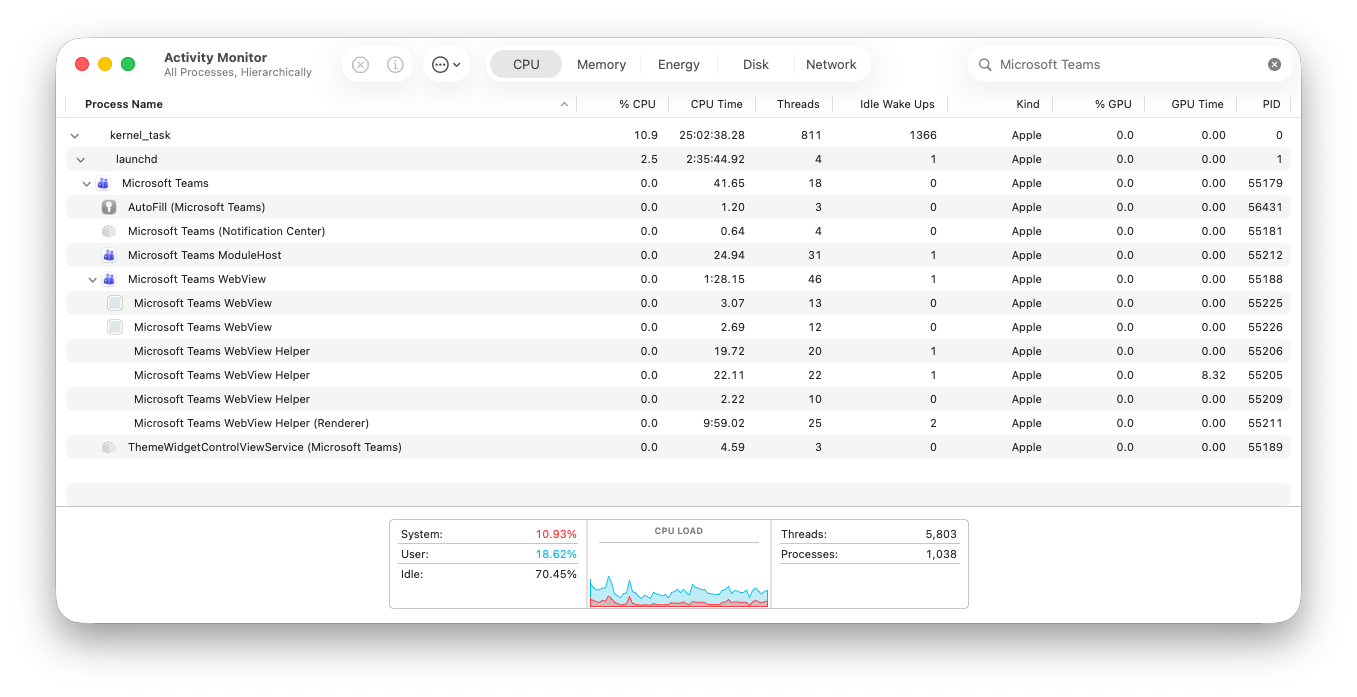Open the more options ellipsis menu
The height and width of the screenshot is (697, 1357).
pyautogui.click(x=446, y=64)
